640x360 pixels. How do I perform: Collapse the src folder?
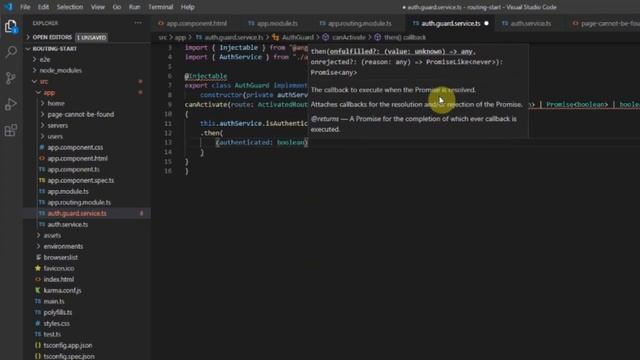pyautogui.click(x=44, y=82)
